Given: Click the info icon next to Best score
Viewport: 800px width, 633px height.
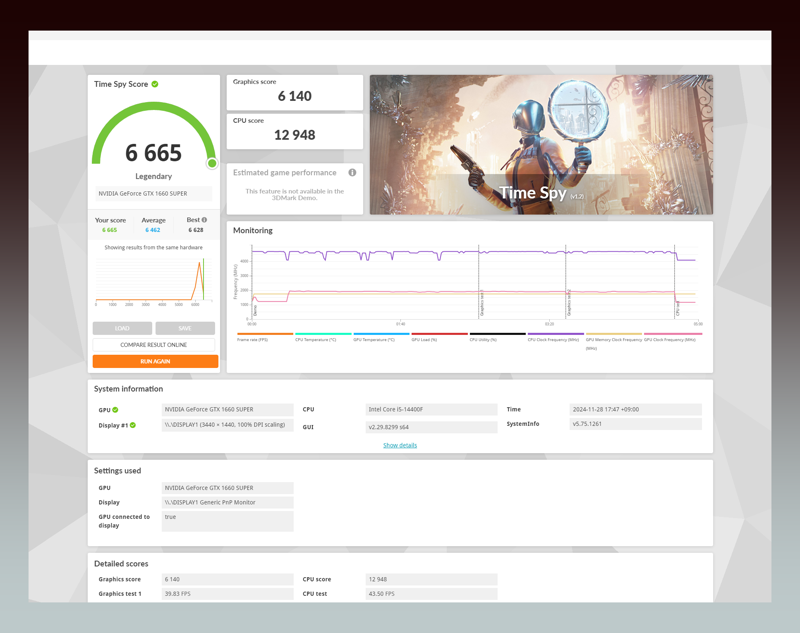Looking at the screenshot, I should coord(204,220).
